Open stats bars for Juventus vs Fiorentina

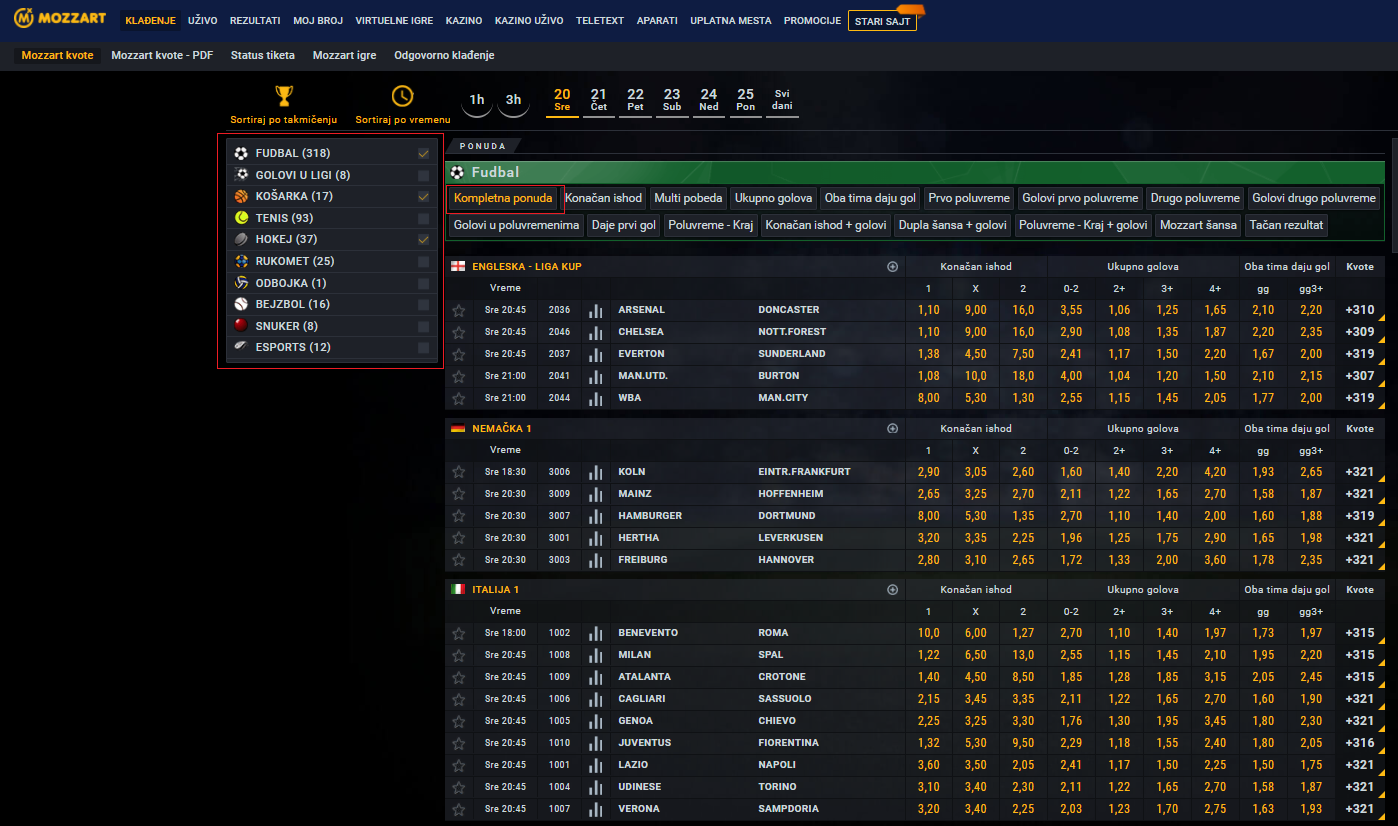coord(596,743)
